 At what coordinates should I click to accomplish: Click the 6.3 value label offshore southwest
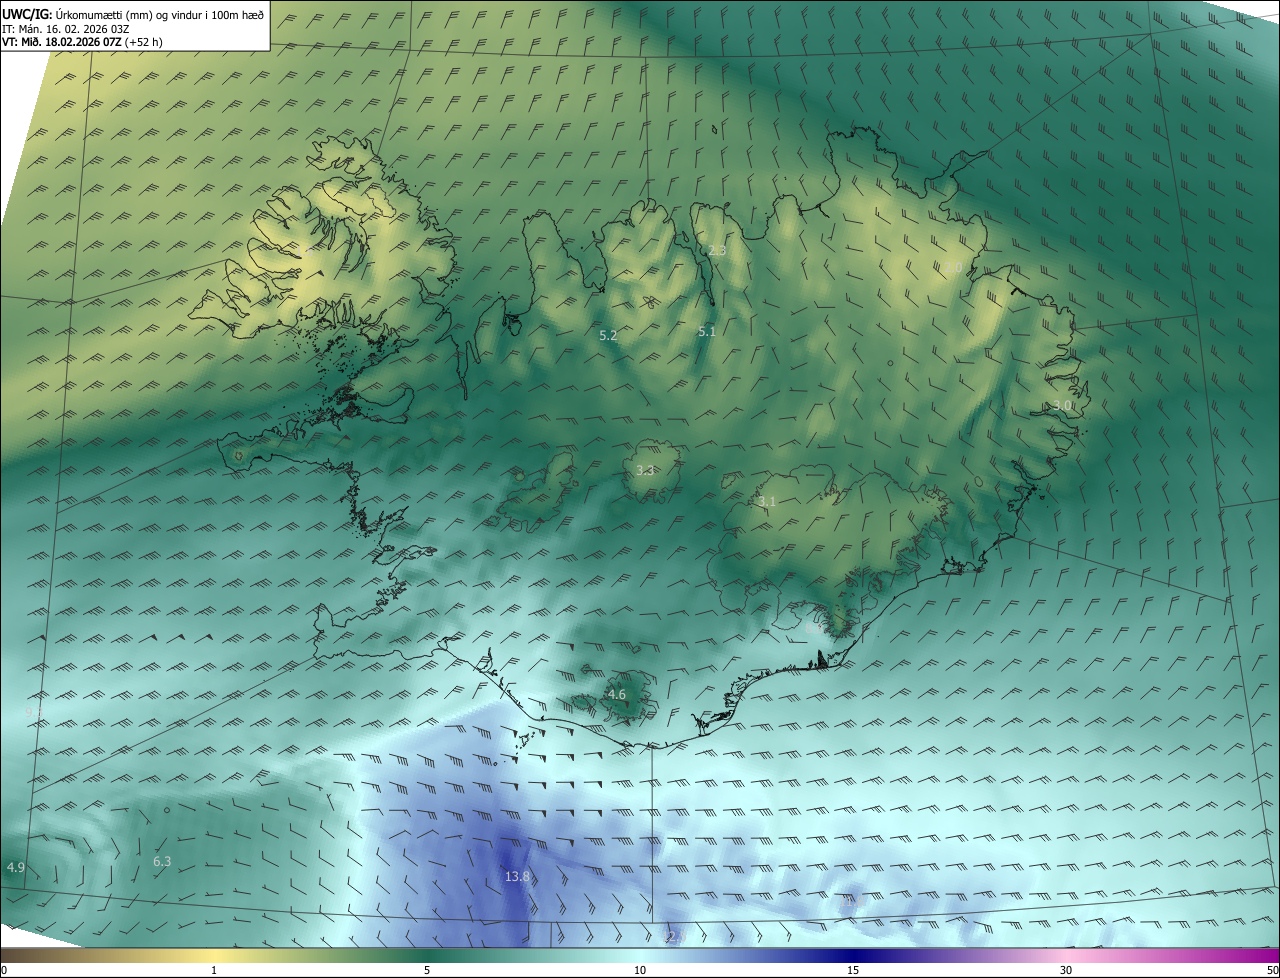[162, 861]
